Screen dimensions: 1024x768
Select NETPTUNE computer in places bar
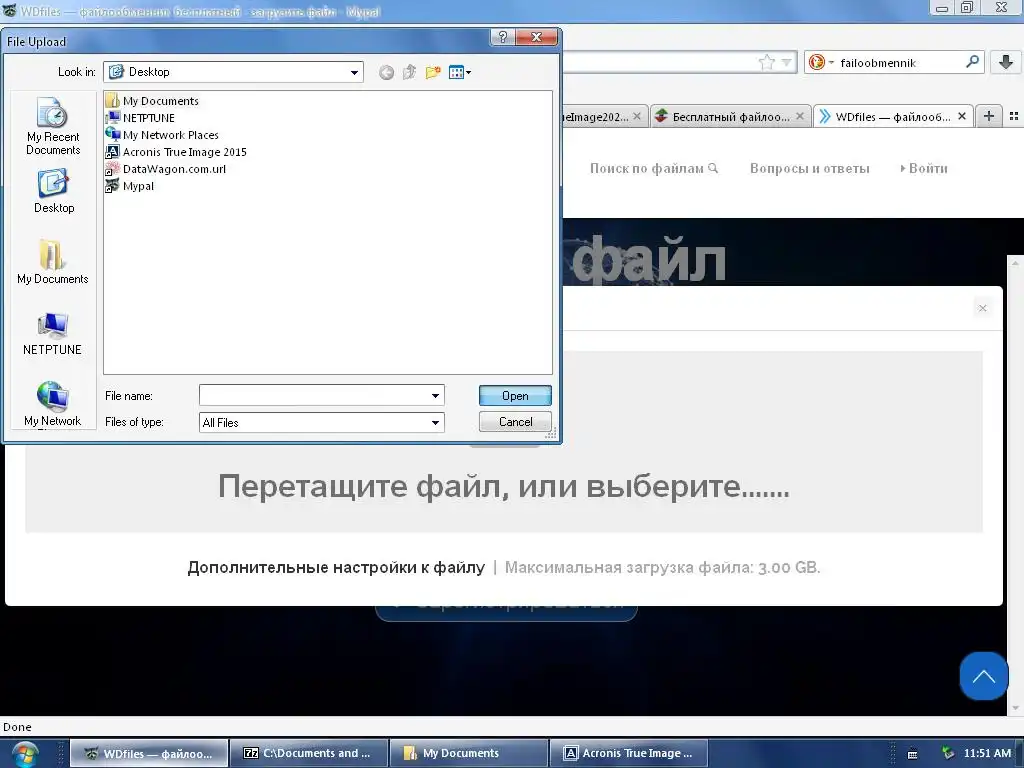[52, 334]
